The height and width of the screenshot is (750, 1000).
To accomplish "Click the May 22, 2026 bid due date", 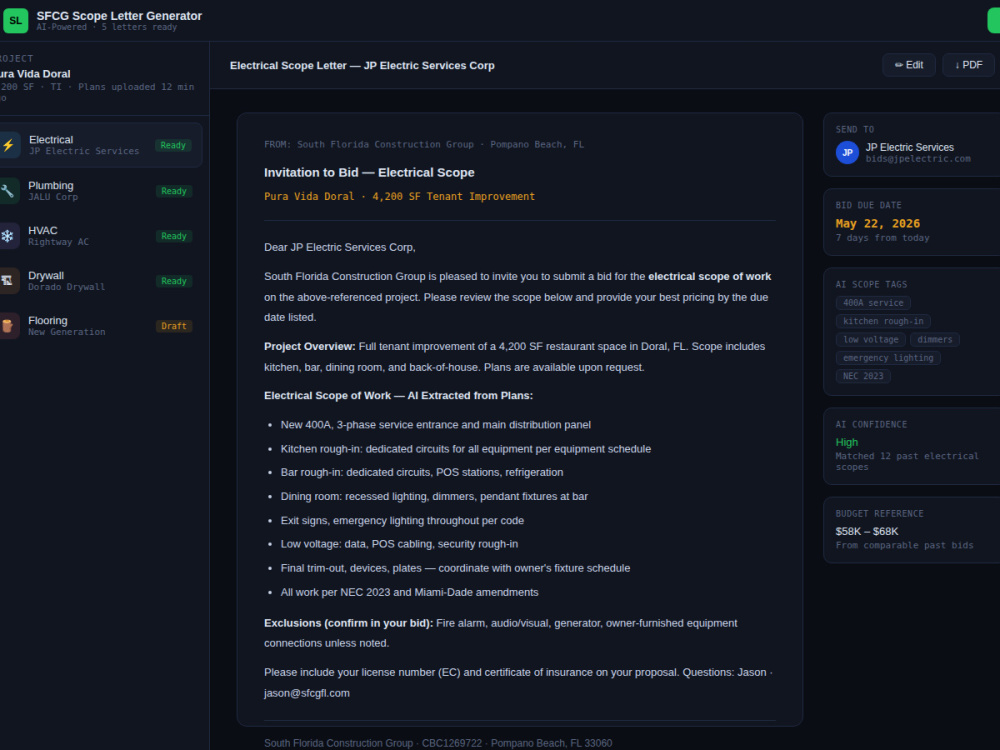I will [x=878, y=224].
